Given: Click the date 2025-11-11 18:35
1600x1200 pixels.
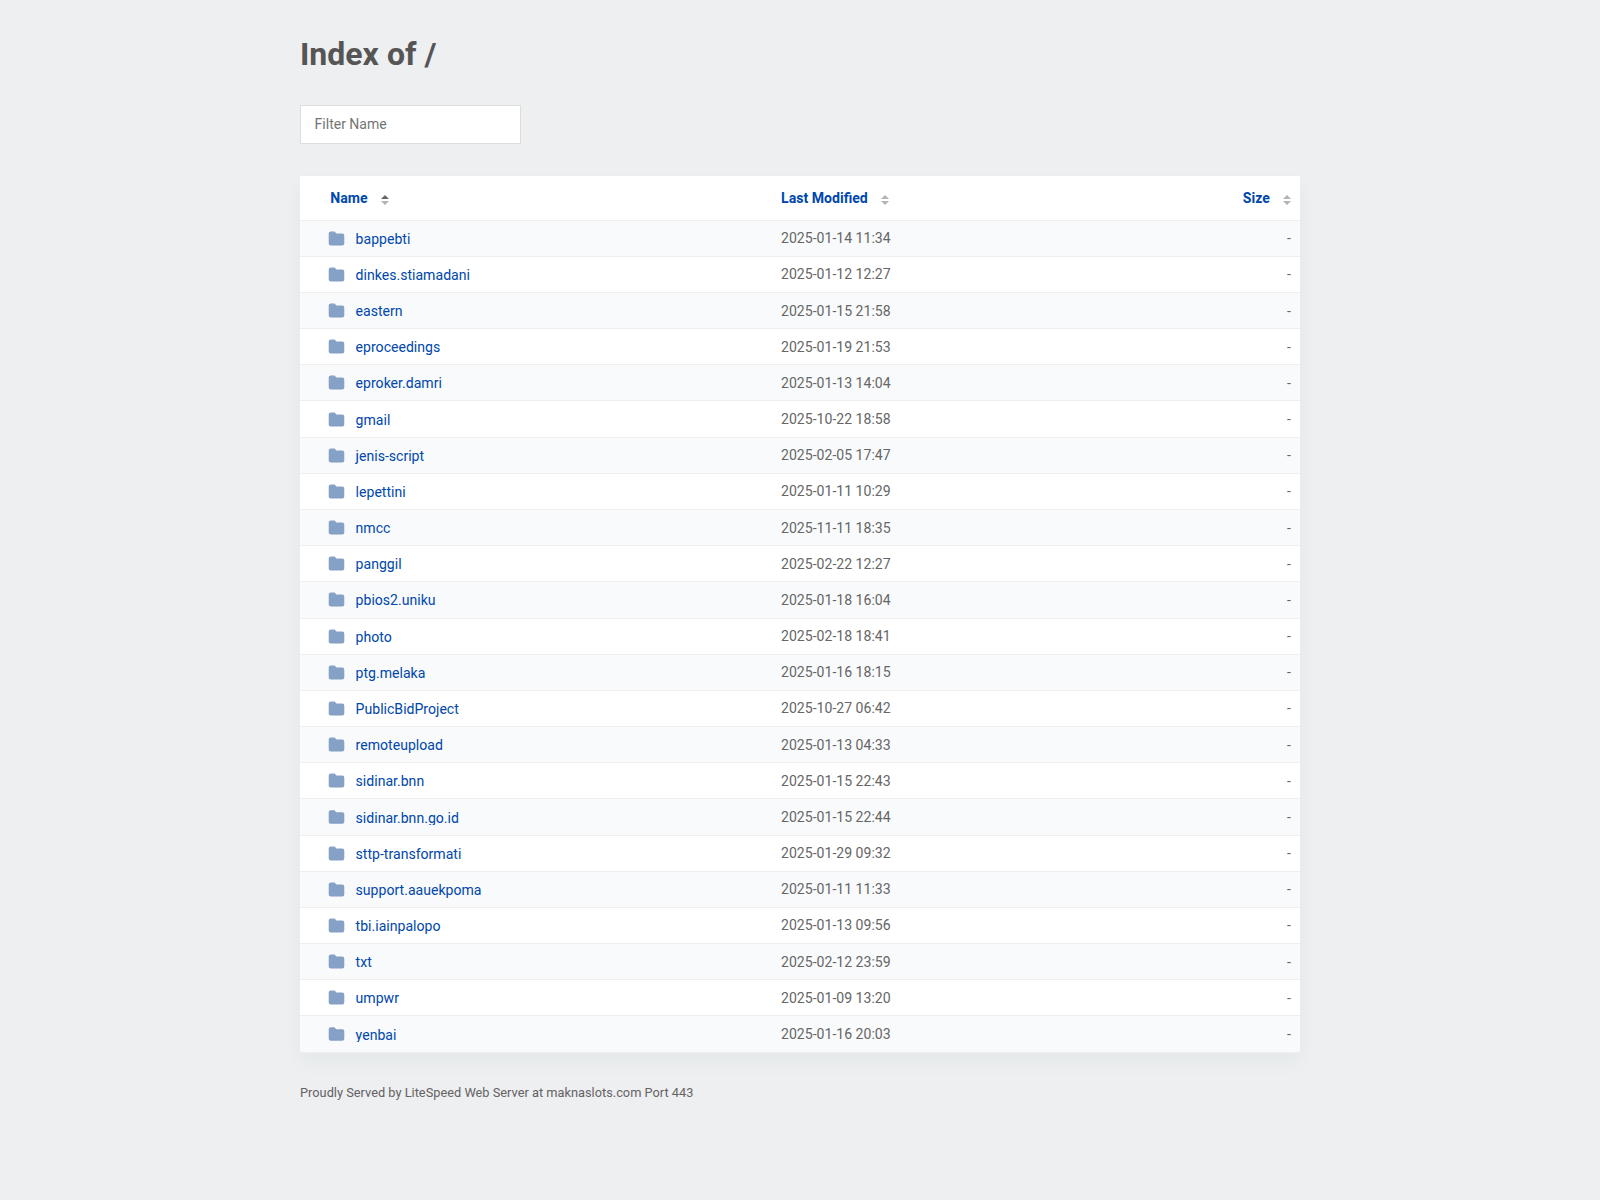Looking at the screenshot, I should tap(836, 528).
